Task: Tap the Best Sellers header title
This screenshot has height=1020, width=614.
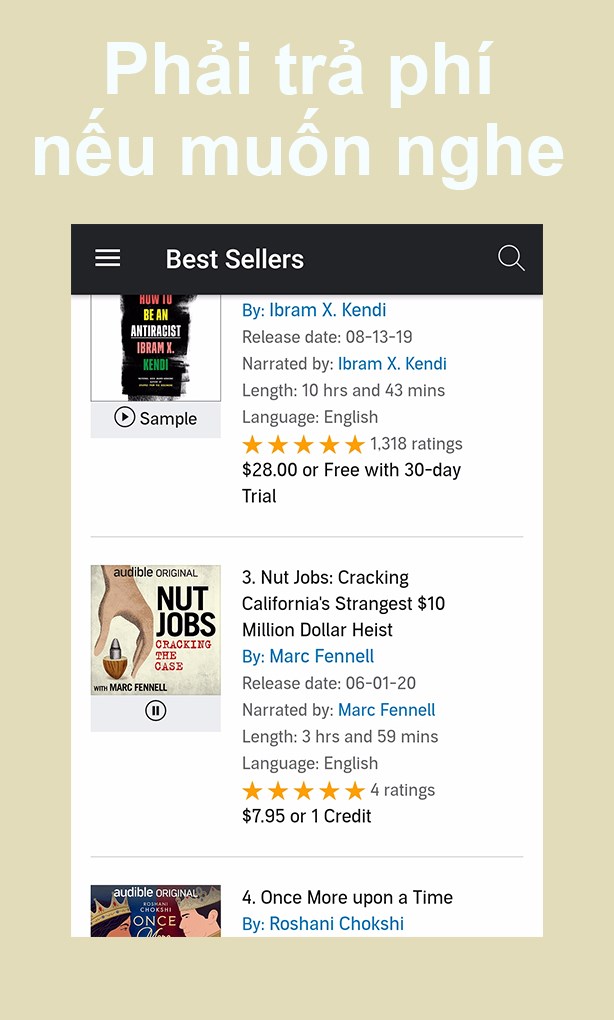Action: 235,259
